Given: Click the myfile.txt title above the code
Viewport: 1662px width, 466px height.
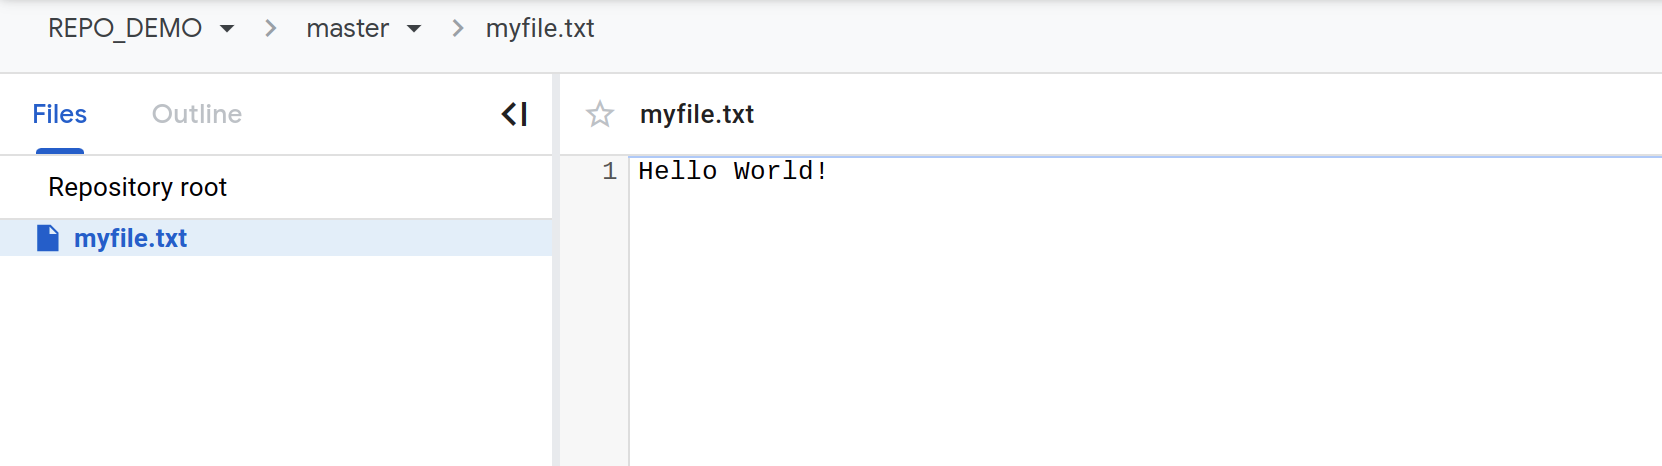Looking at the screenshot, I should [697, 114].
